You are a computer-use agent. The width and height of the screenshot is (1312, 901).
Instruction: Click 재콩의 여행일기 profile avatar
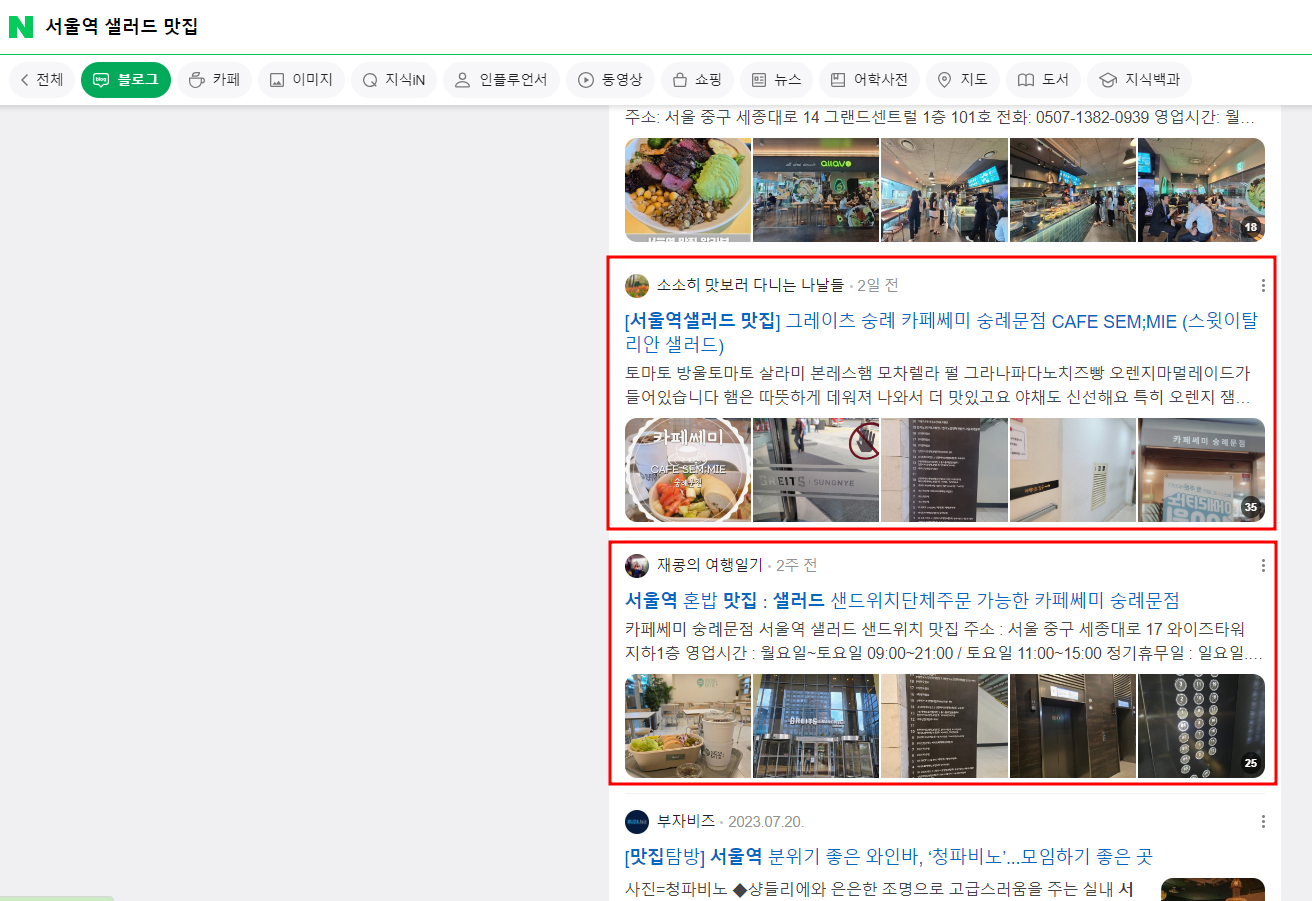[x=637, y=566]
